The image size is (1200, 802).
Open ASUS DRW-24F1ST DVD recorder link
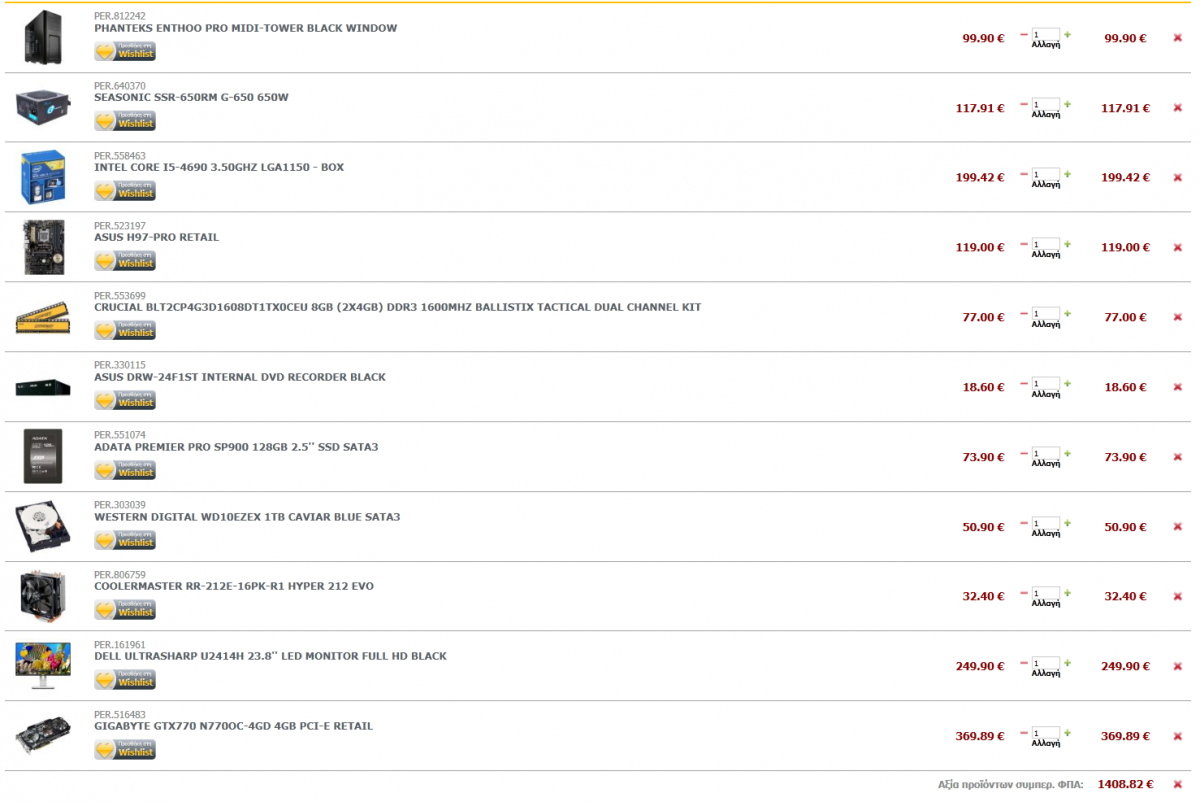(x=240, y=377)
